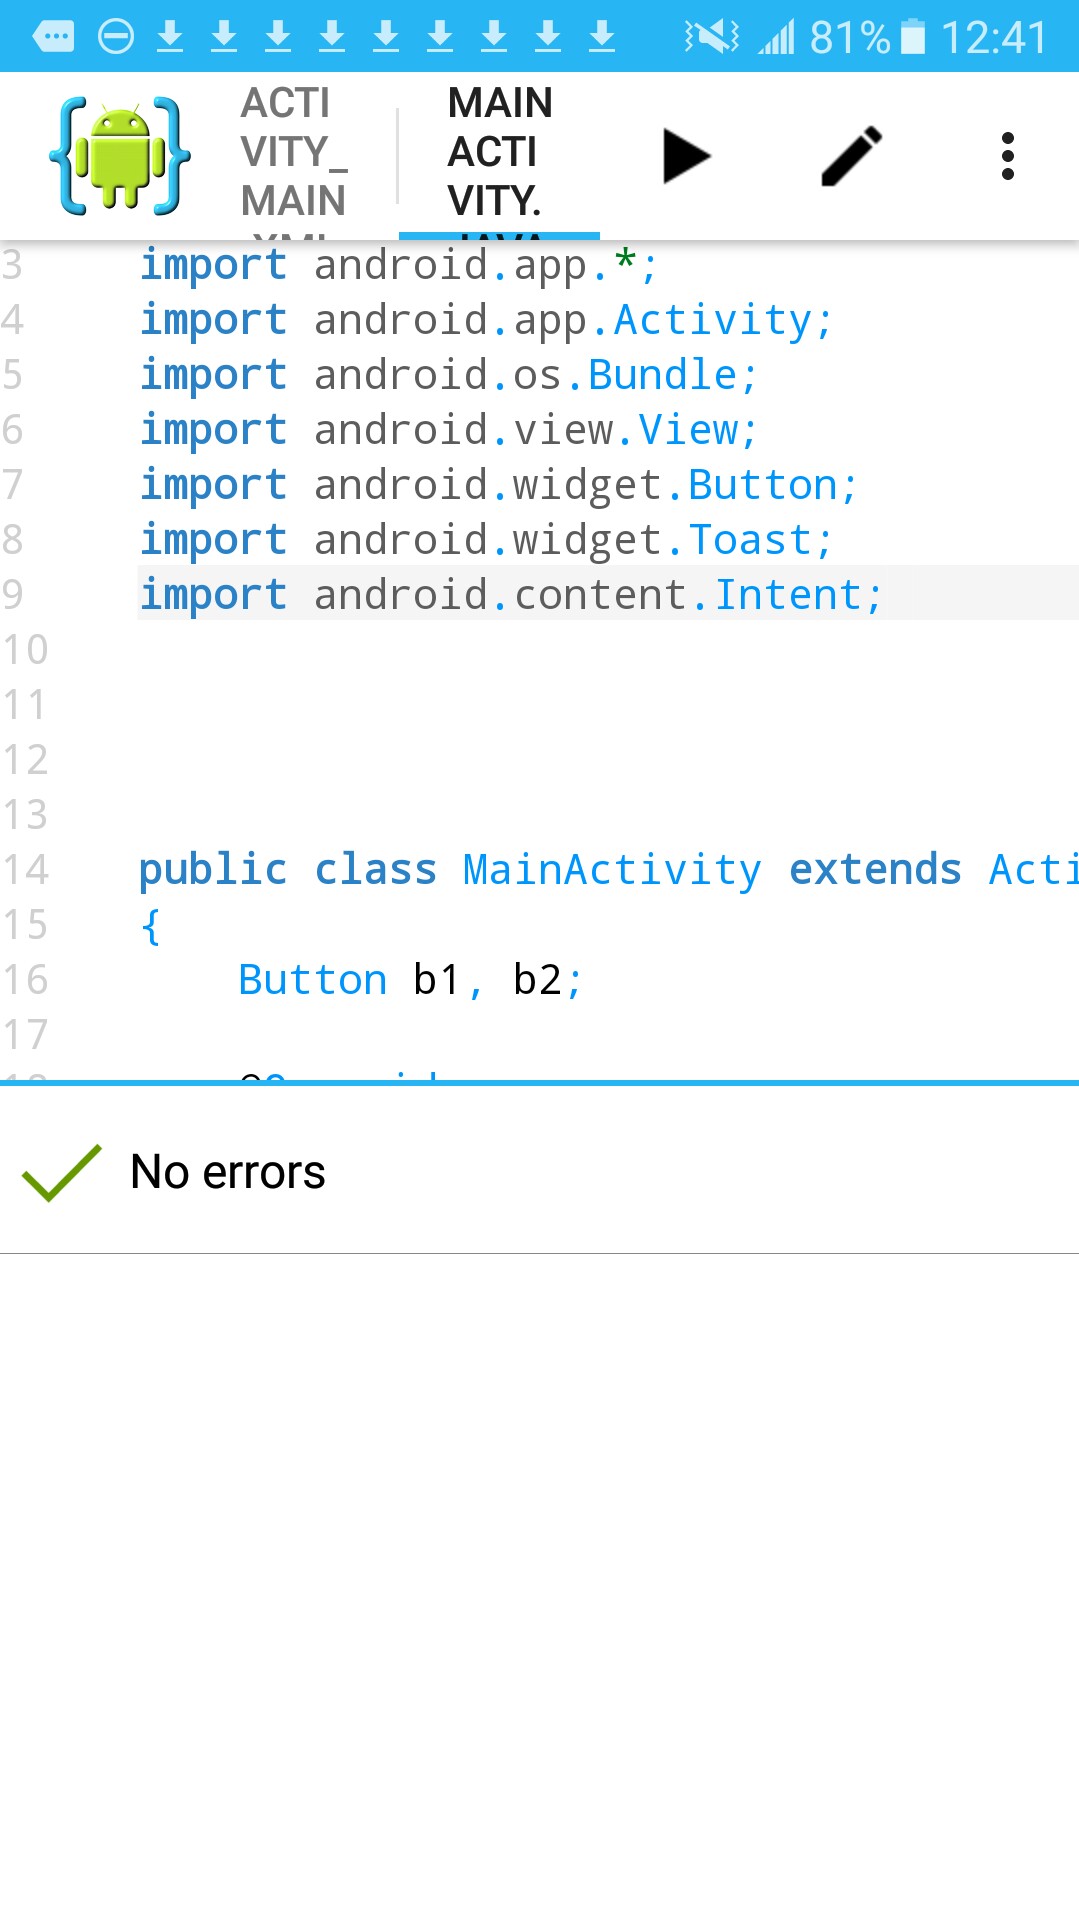
Task: Tap the import android.os.Bundle line
Action: point(448,375)
